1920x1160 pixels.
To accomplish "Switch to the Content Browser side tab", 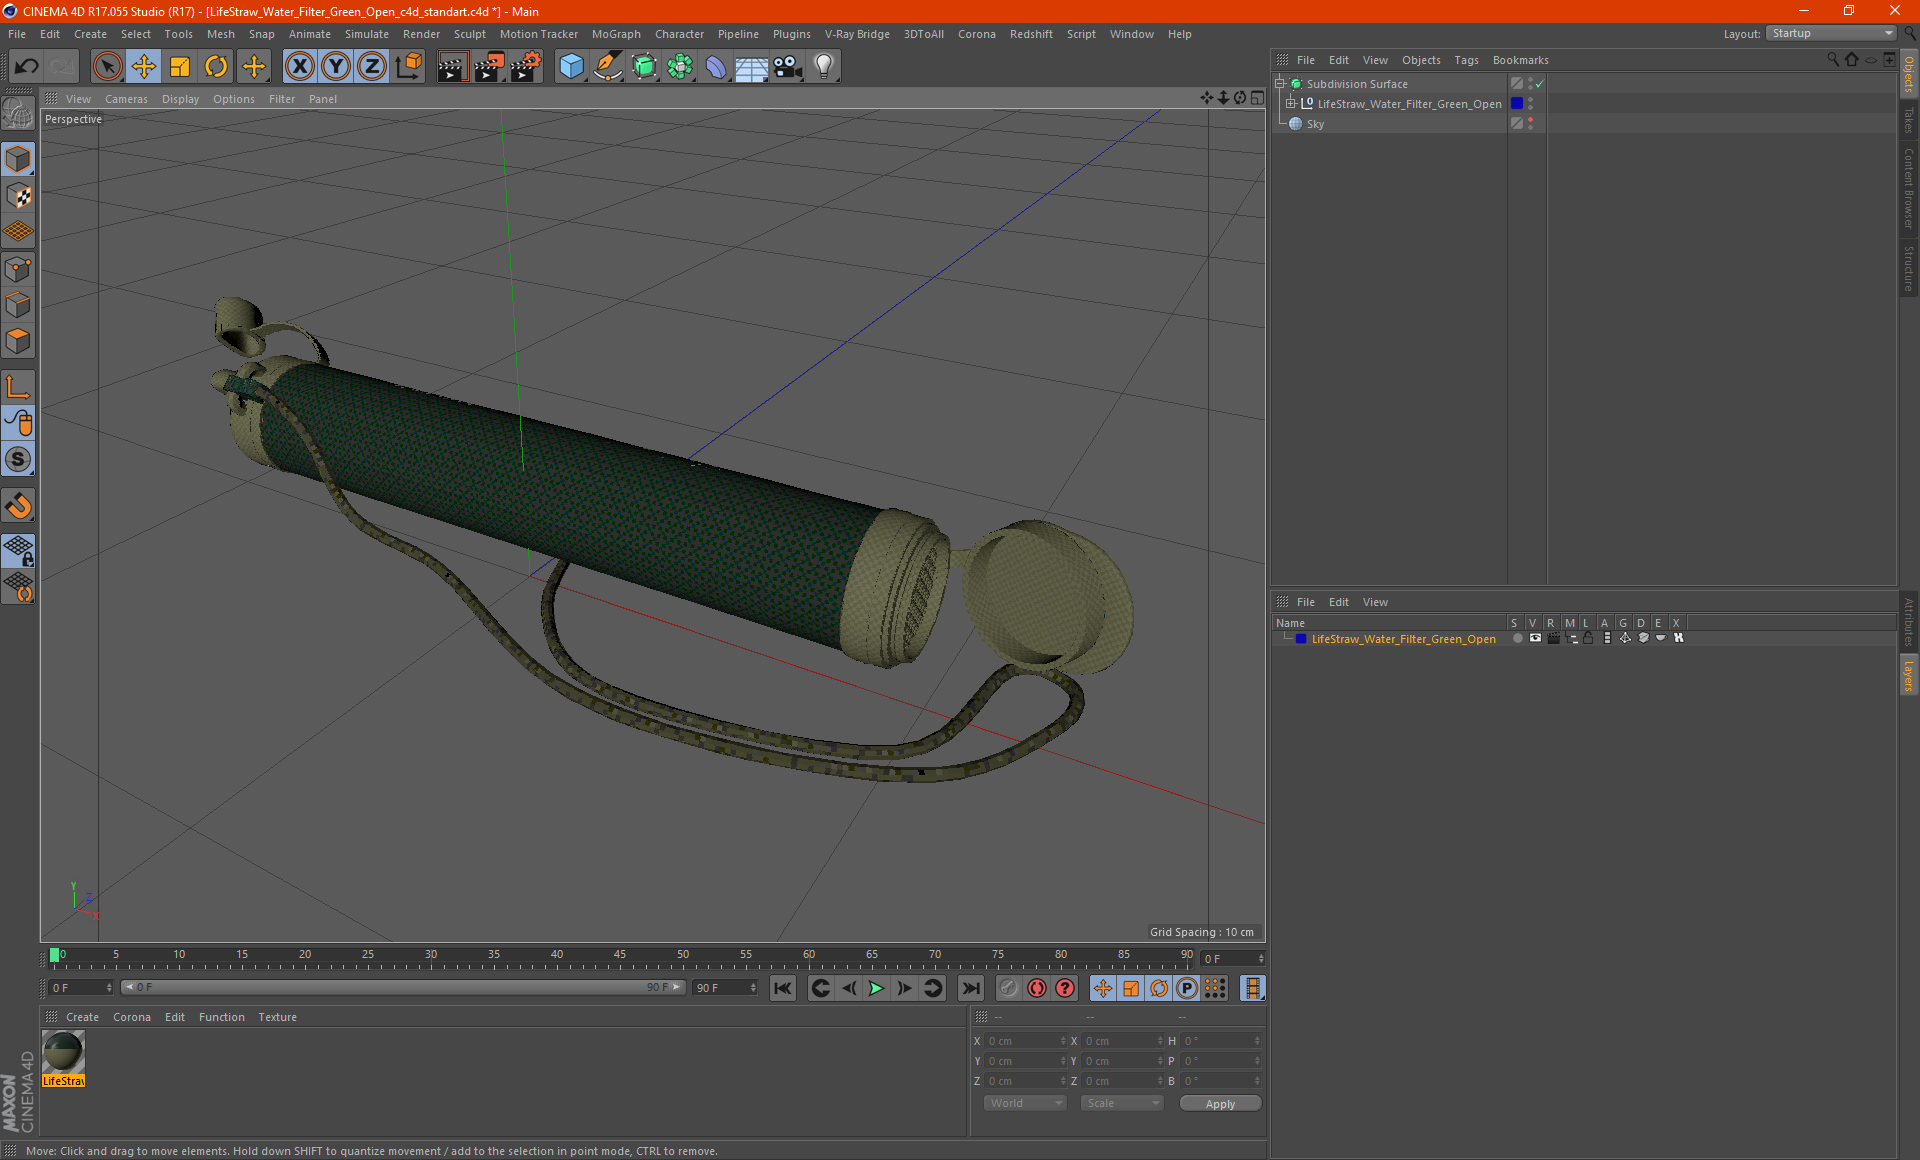I will (1909, 188).
